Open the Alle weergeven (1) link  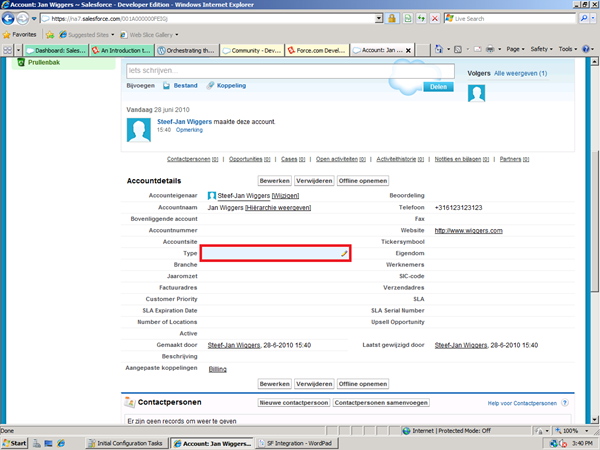point(520,73)
